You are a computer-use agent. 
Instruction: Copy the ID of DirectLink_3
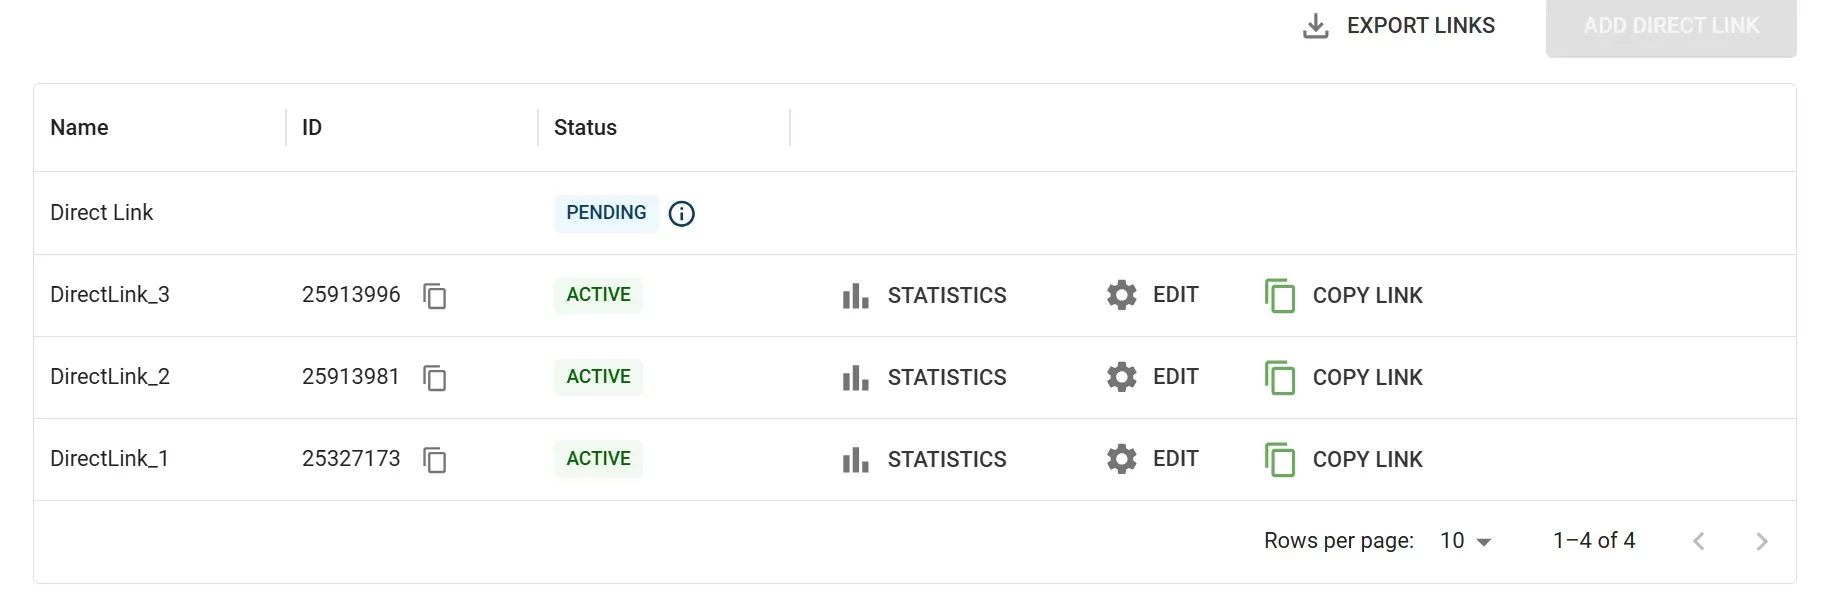tap(434, 296)
